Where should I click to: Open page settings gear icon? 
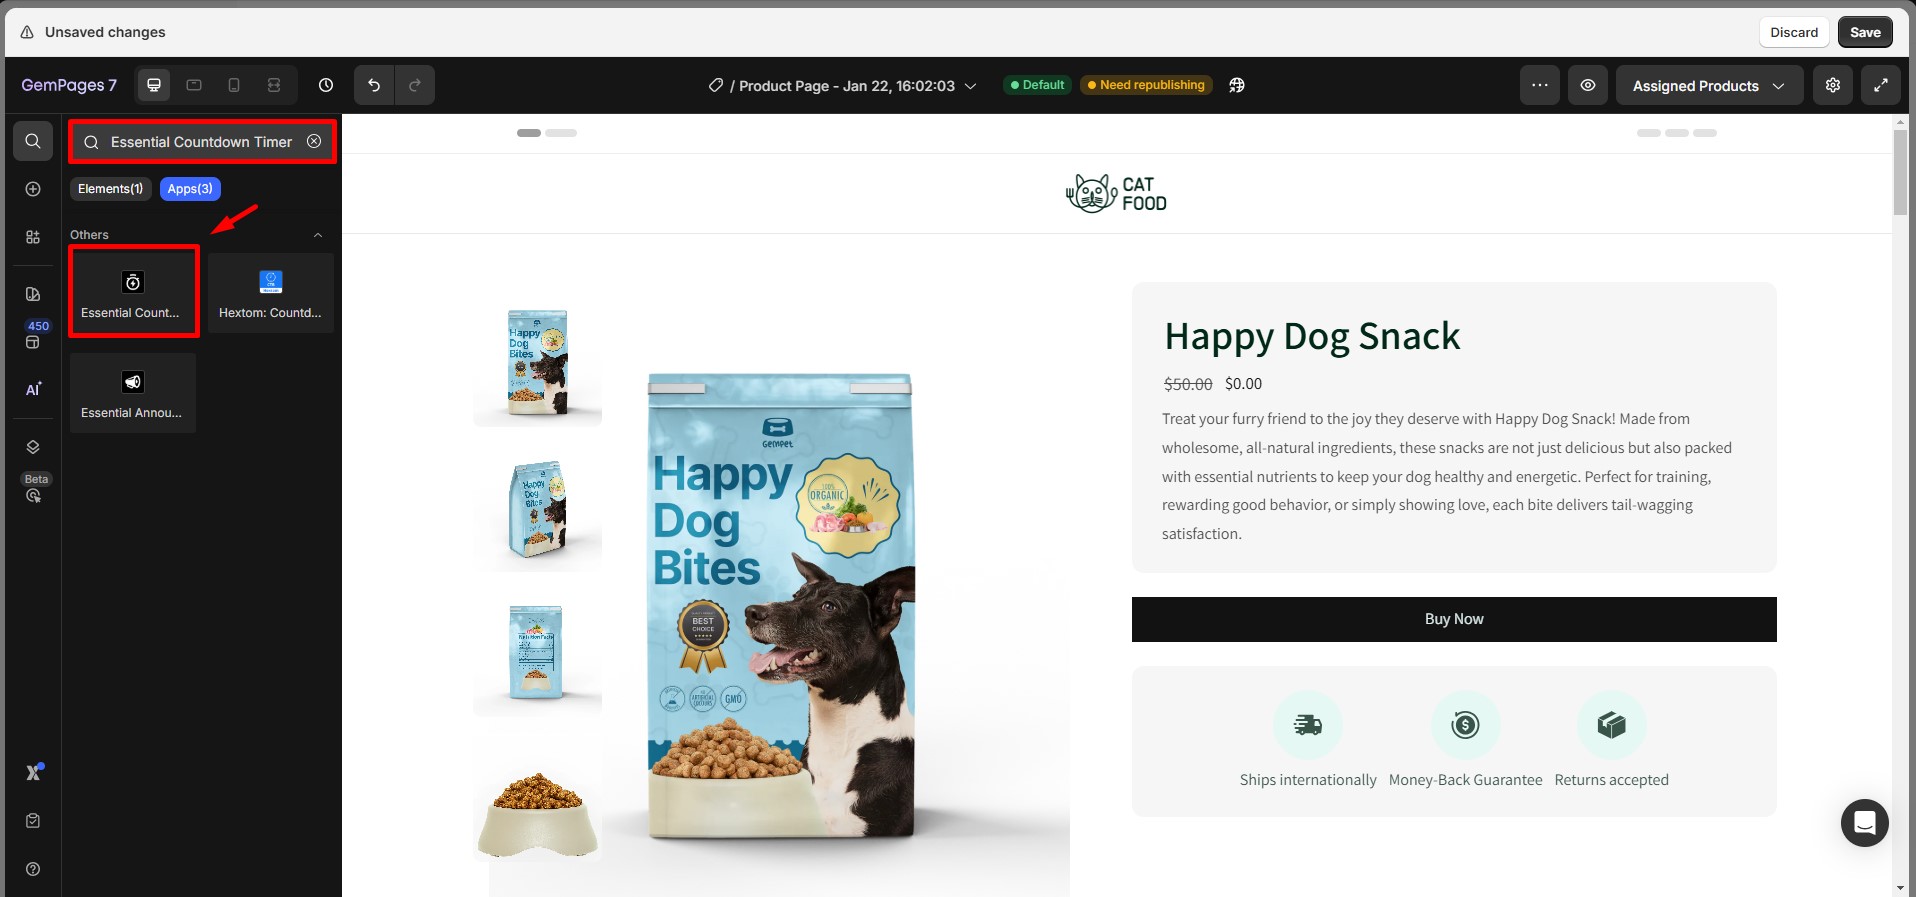coord(1833,85)
